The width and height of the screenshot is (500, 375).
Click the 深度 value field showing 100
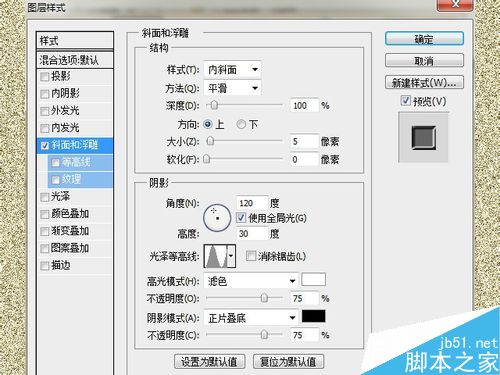[x=304, y=106]
